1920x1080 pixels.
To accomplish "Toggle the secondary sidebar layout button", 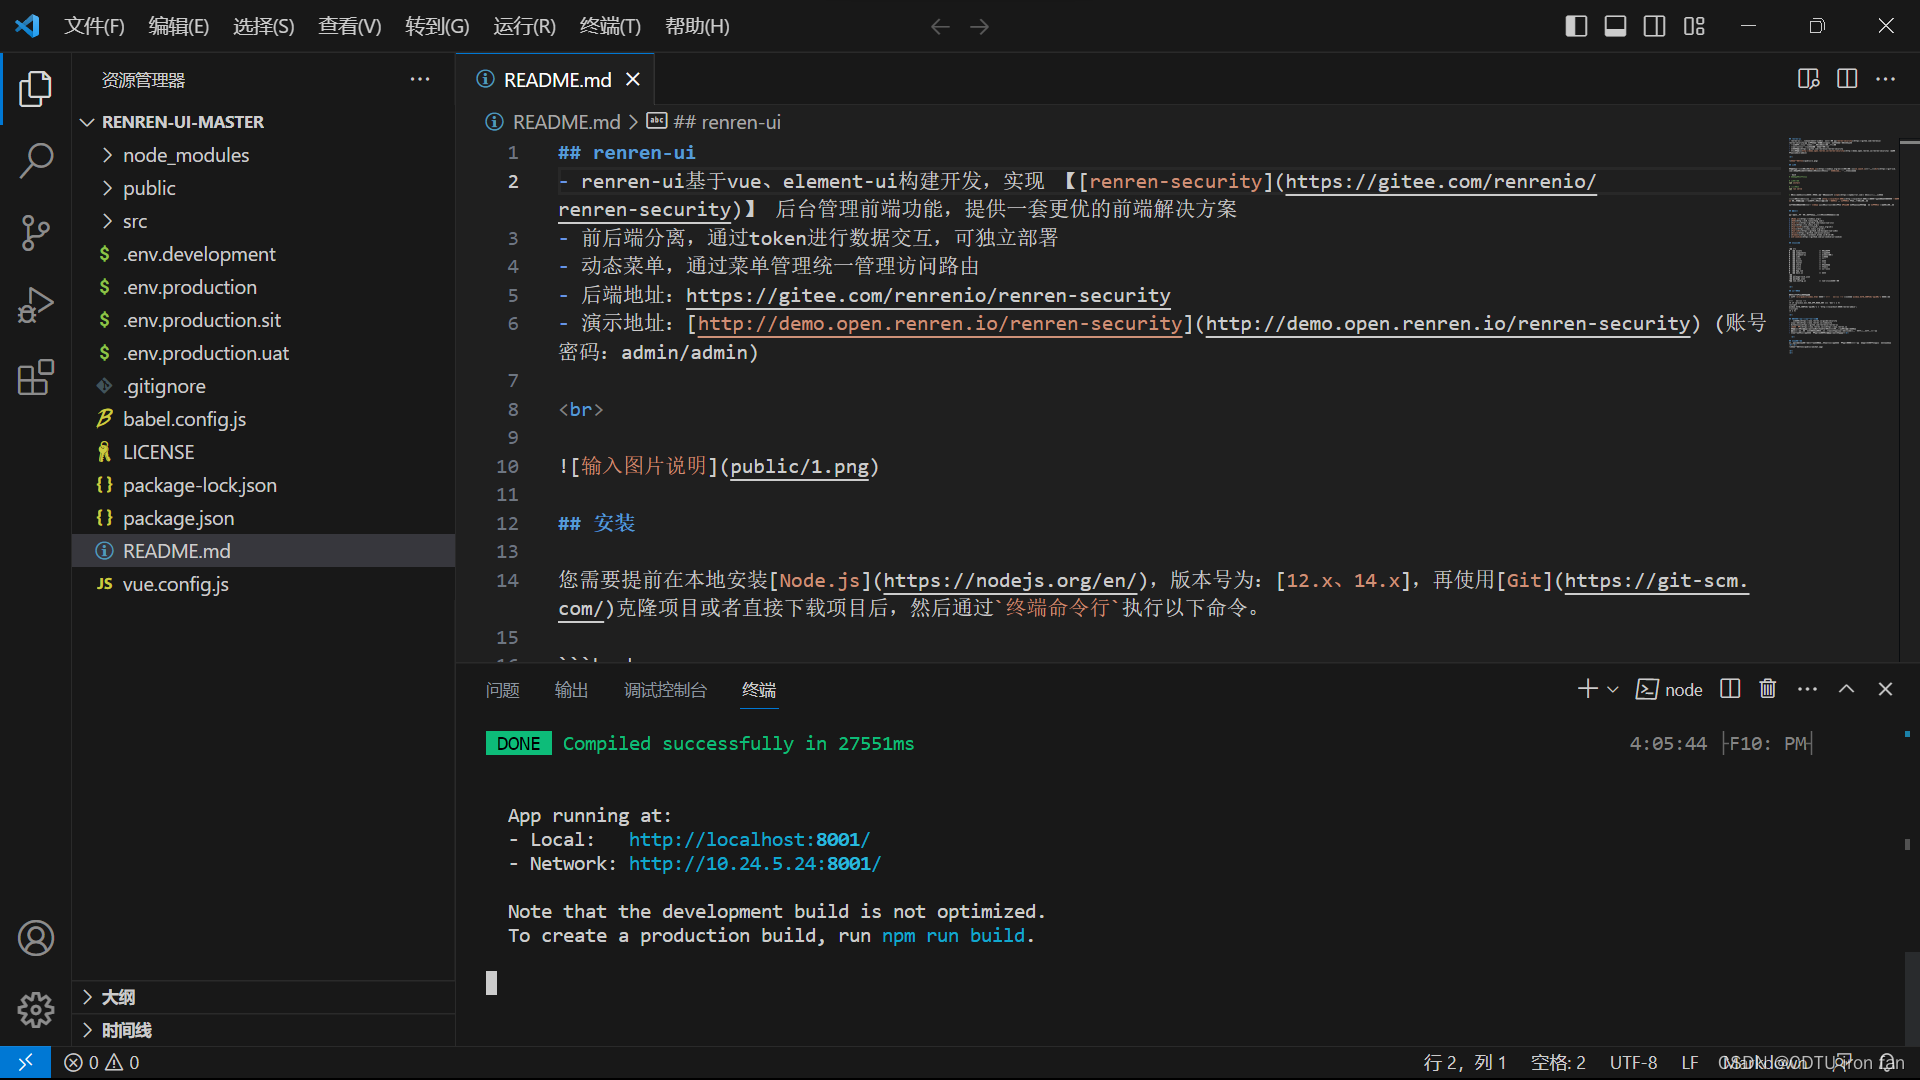I will (x=1654, y=26).
